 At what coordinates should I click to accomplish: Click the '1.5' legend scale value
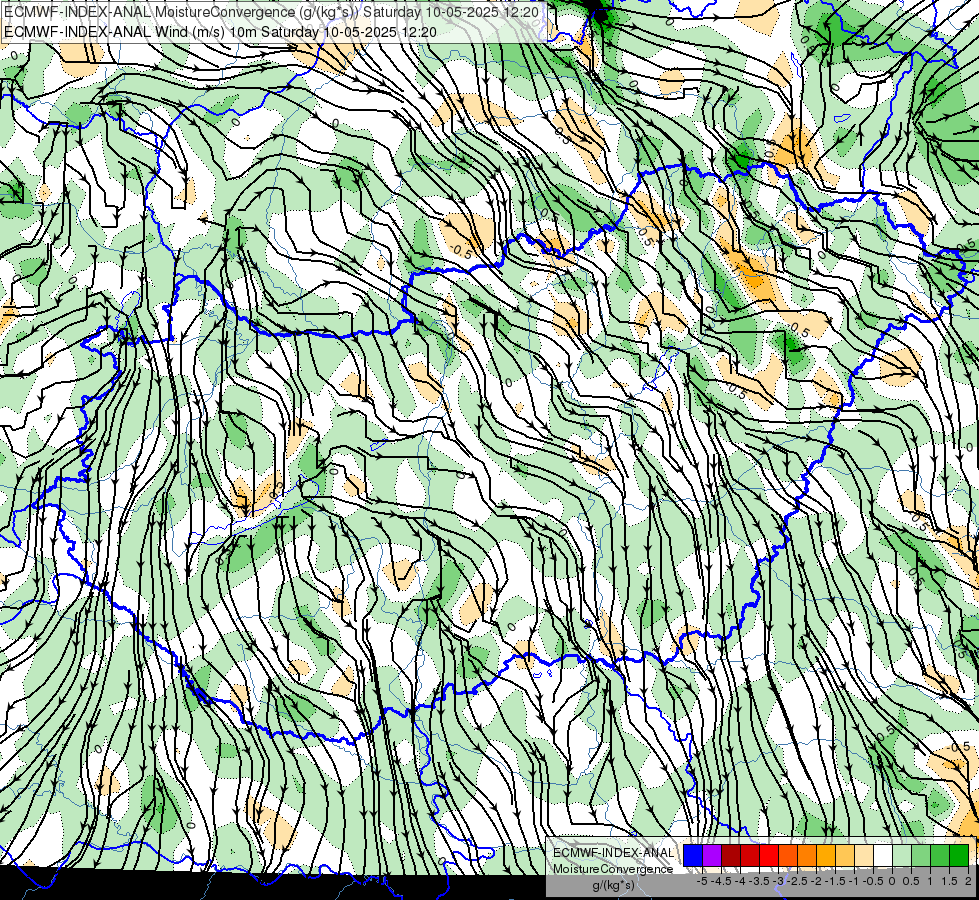pos(949,881)
